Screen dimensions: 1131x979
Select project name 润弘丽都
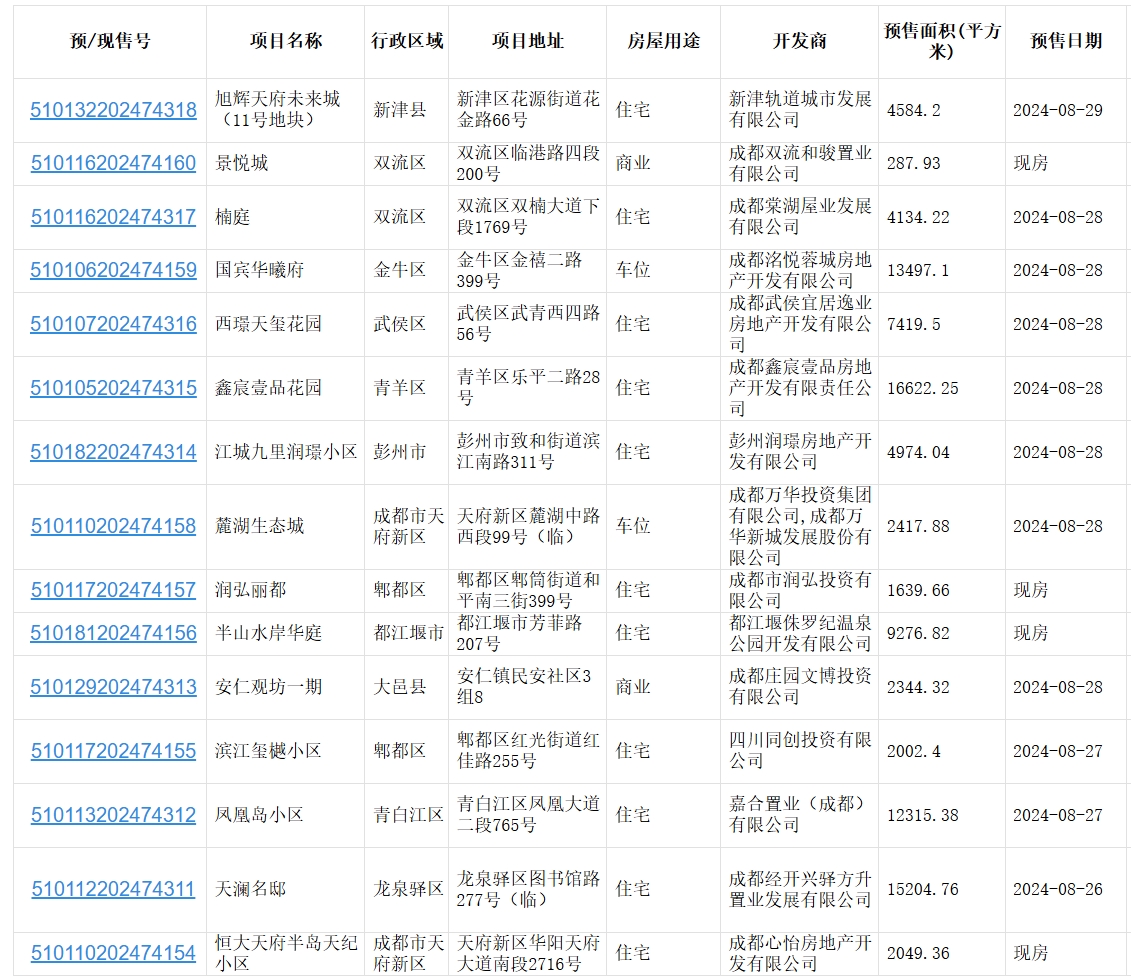click(x=250, y=590)
